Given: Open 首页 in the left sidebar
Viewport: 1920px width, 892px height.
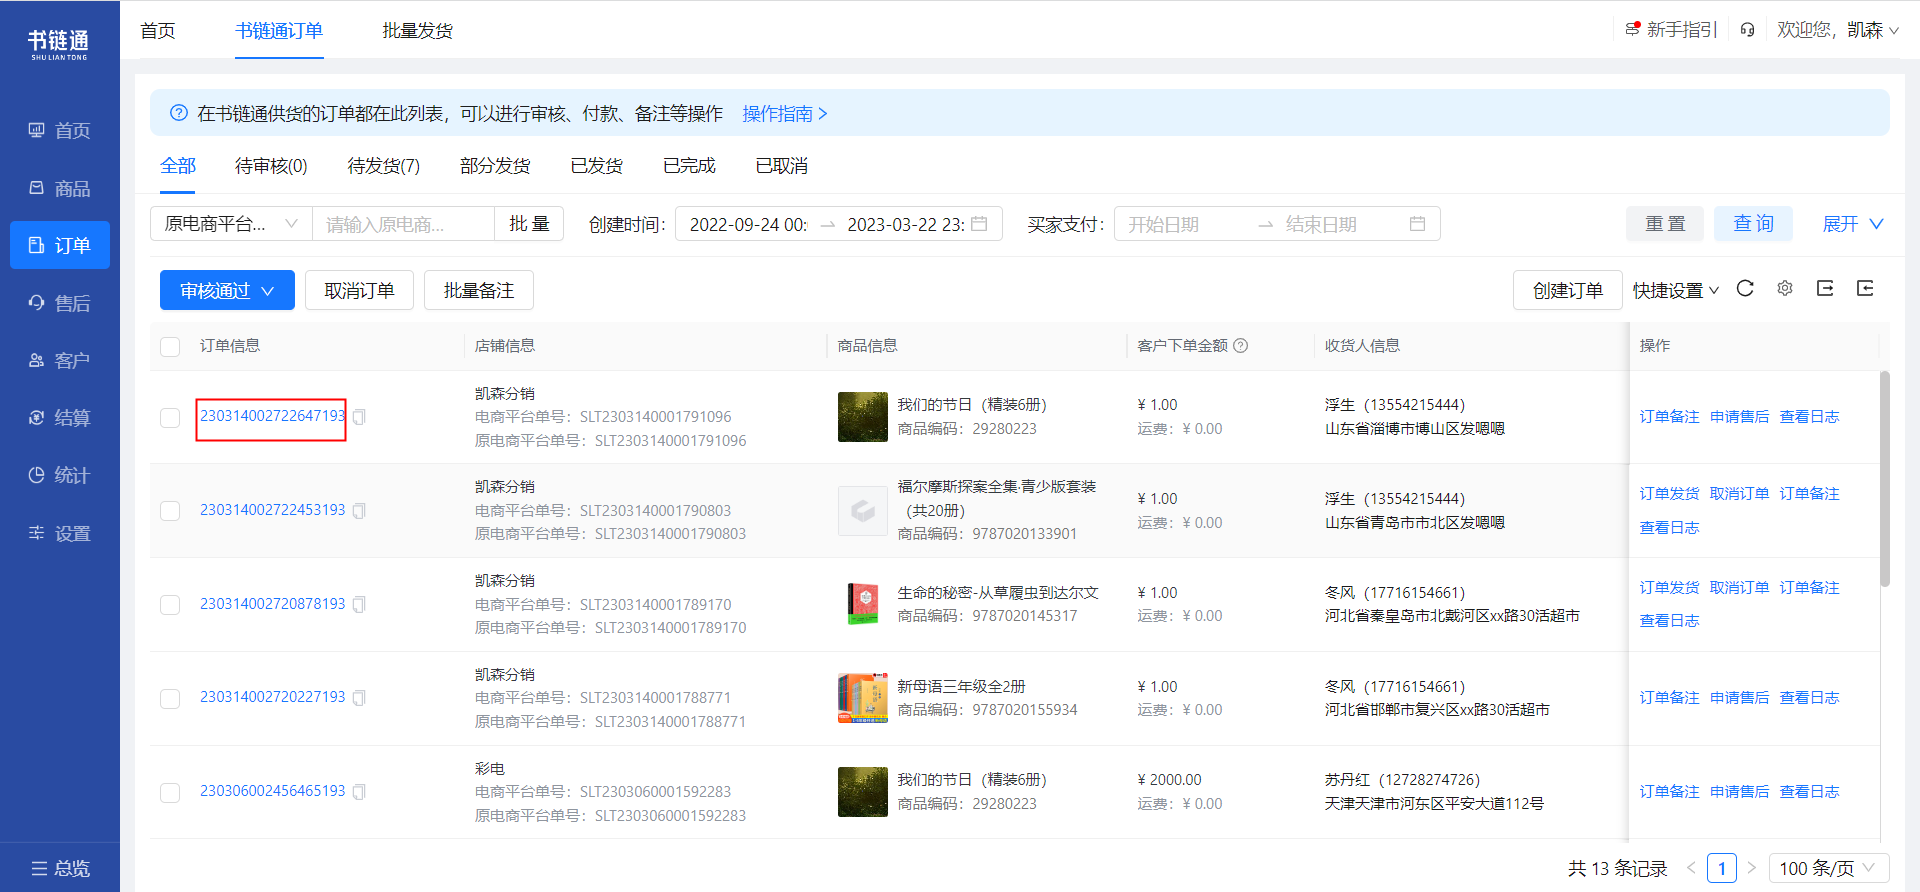Looking at the screenshot, I should click(x=60, y=130).
